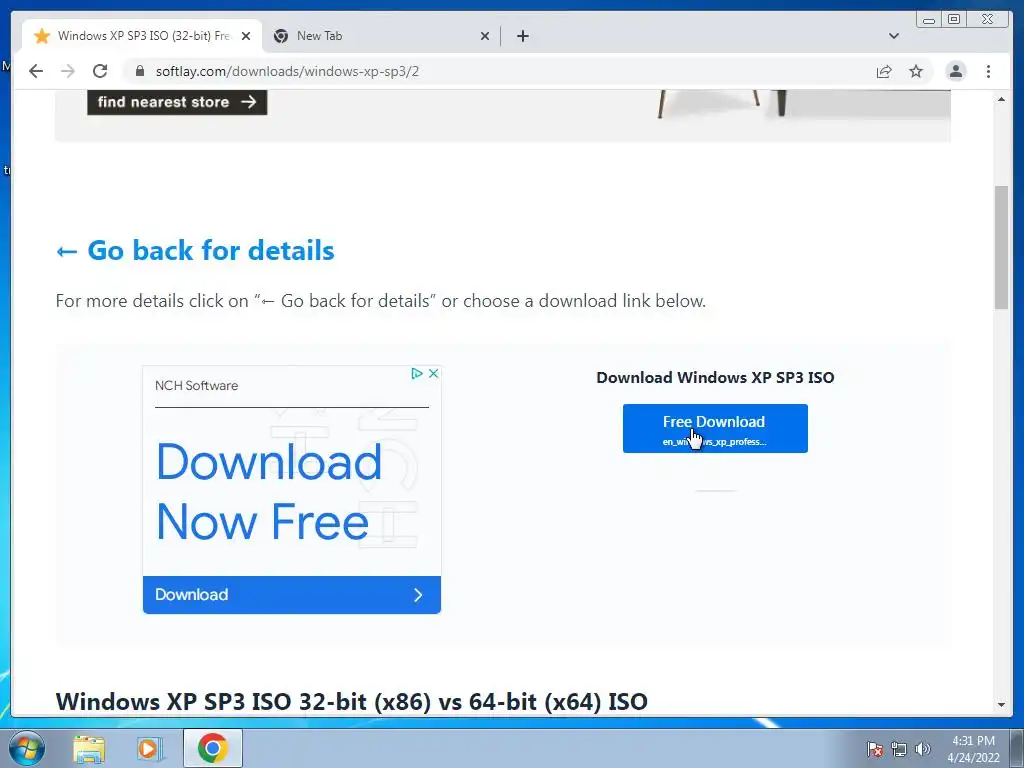Click the Download Windows XP SP3 ISO heading

715,377
